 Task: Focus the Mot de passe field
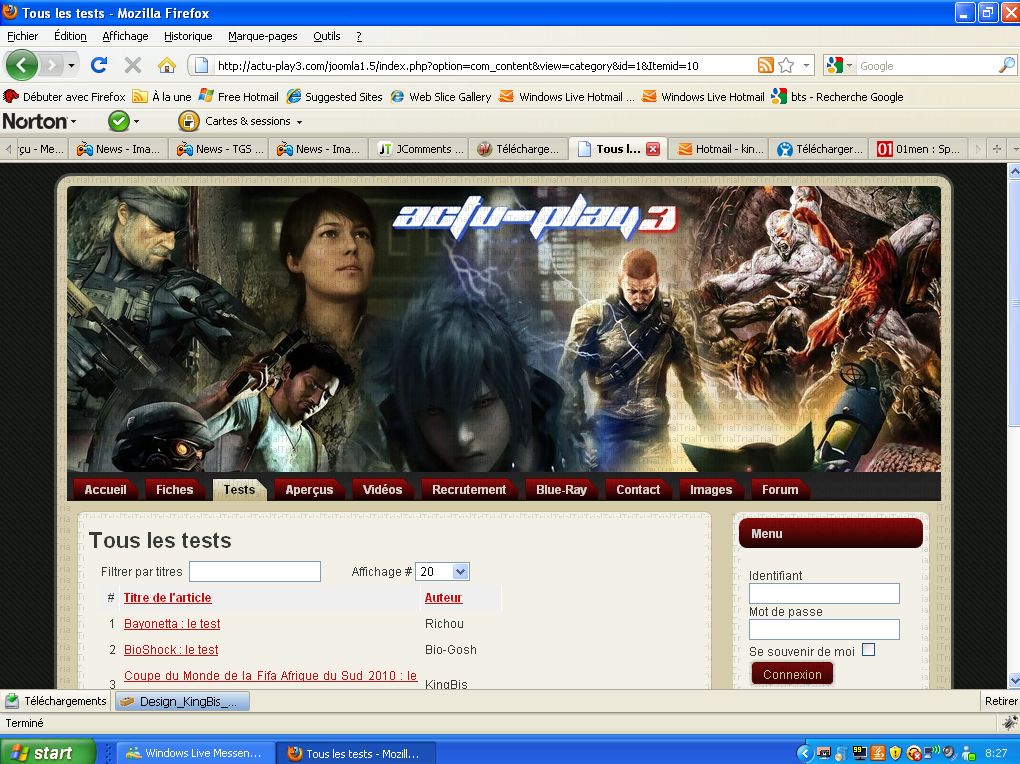(824, 629)
